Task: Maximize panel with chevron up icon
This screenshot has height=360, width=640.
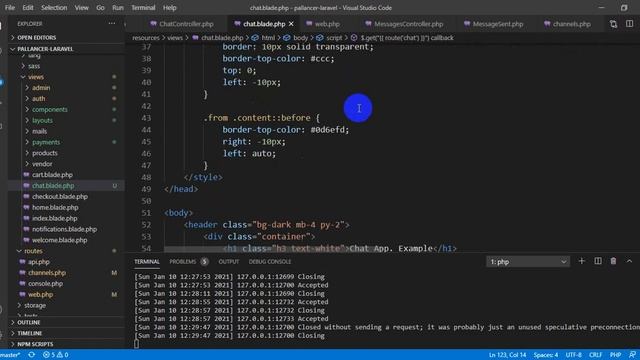Action: 629,261
